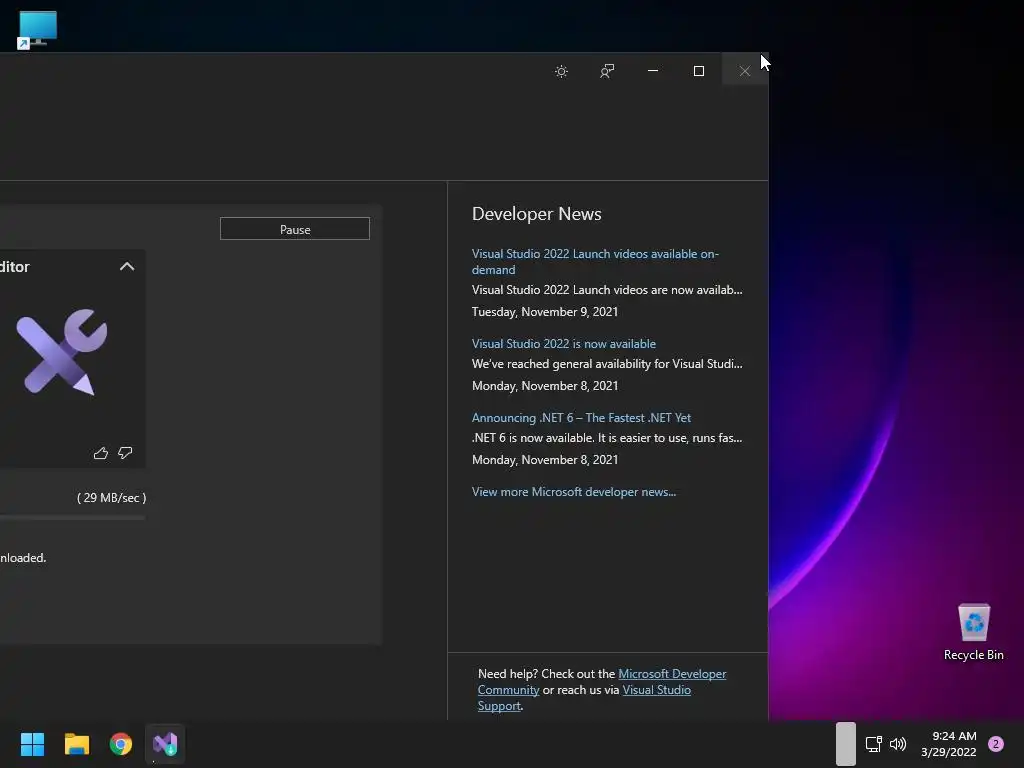The image size is (1024, 768).
Task: Give thumbs up on the editor card
Action: pos(101,453)
